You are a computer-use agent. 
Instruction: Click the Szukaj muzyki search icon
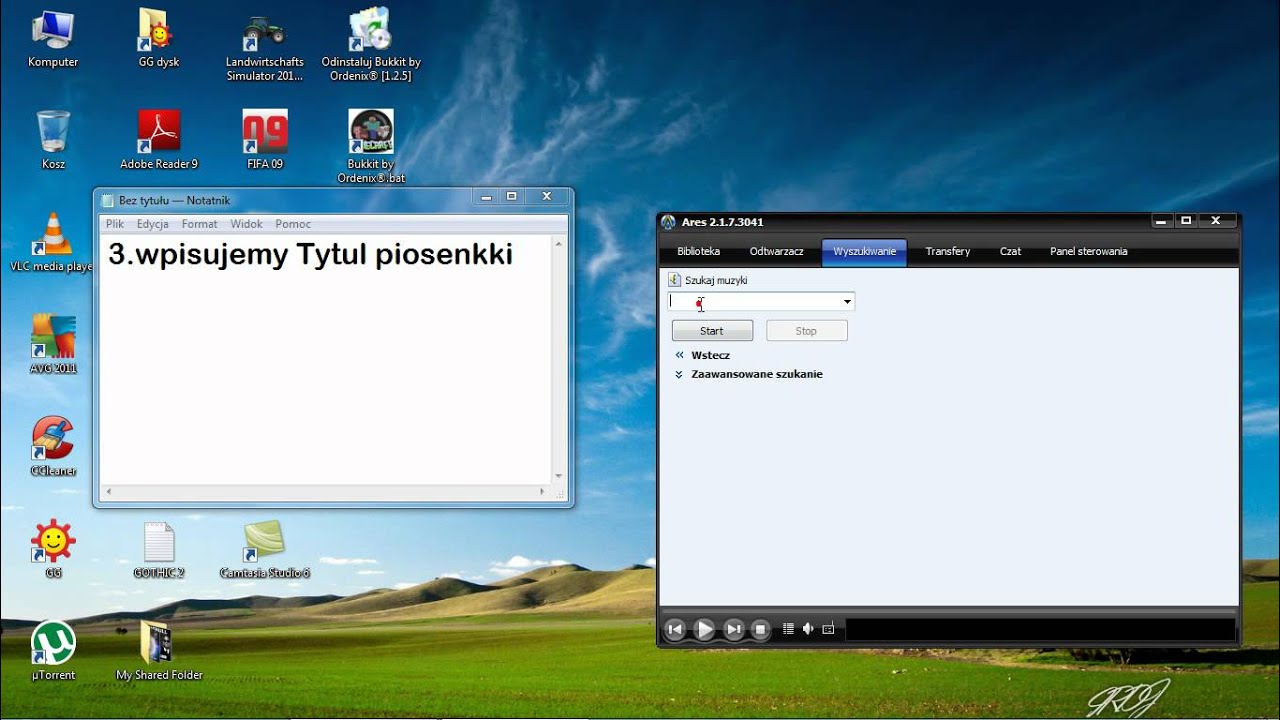[675, 280]
